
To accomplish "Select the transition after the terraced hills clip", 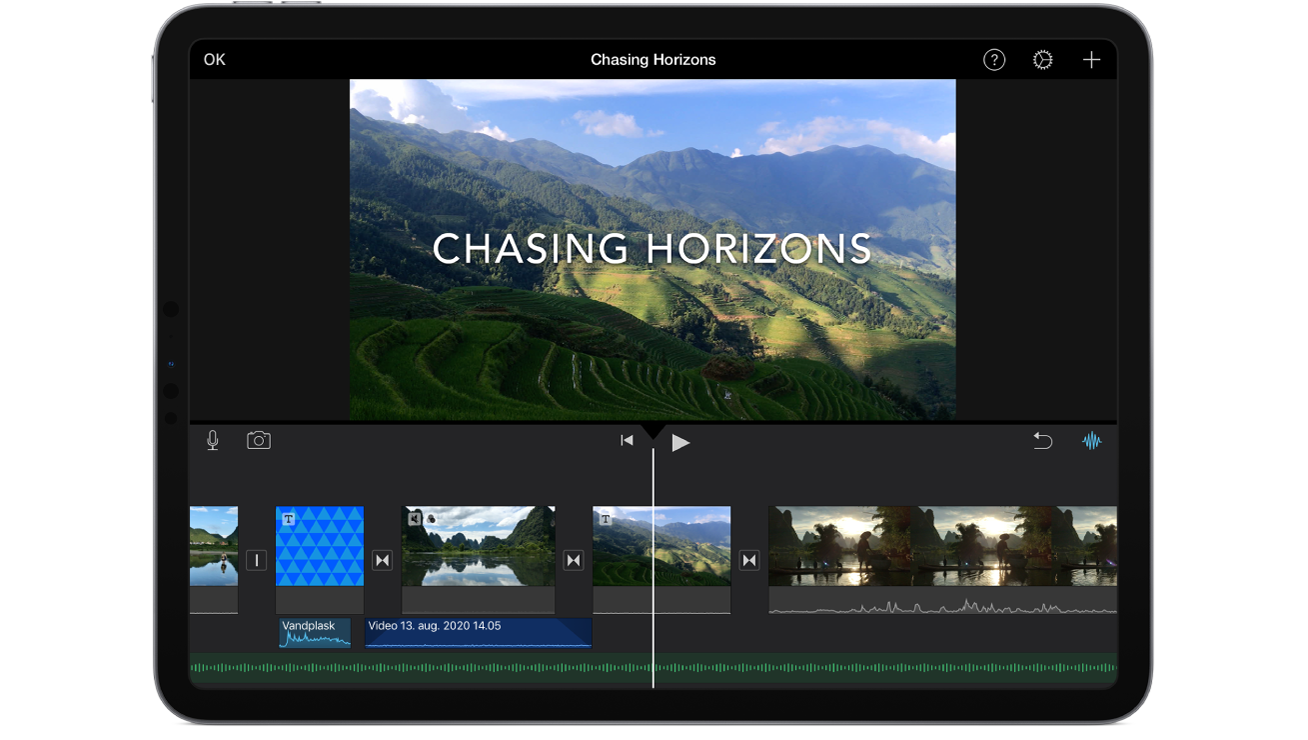I will pyautogui.click(x=750, y=560).
